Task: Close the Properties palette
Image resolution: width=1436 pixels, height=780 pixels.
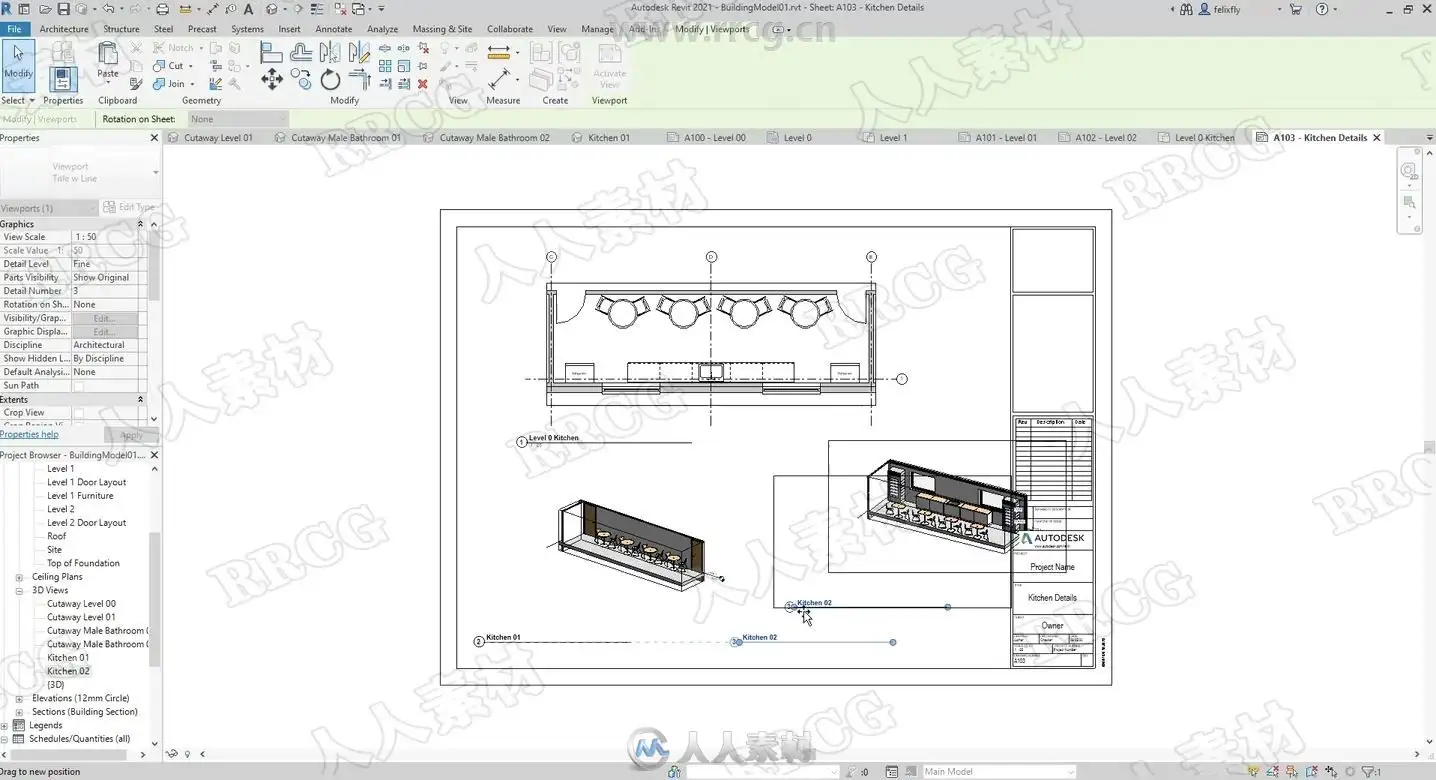Action: click(154, 138)
